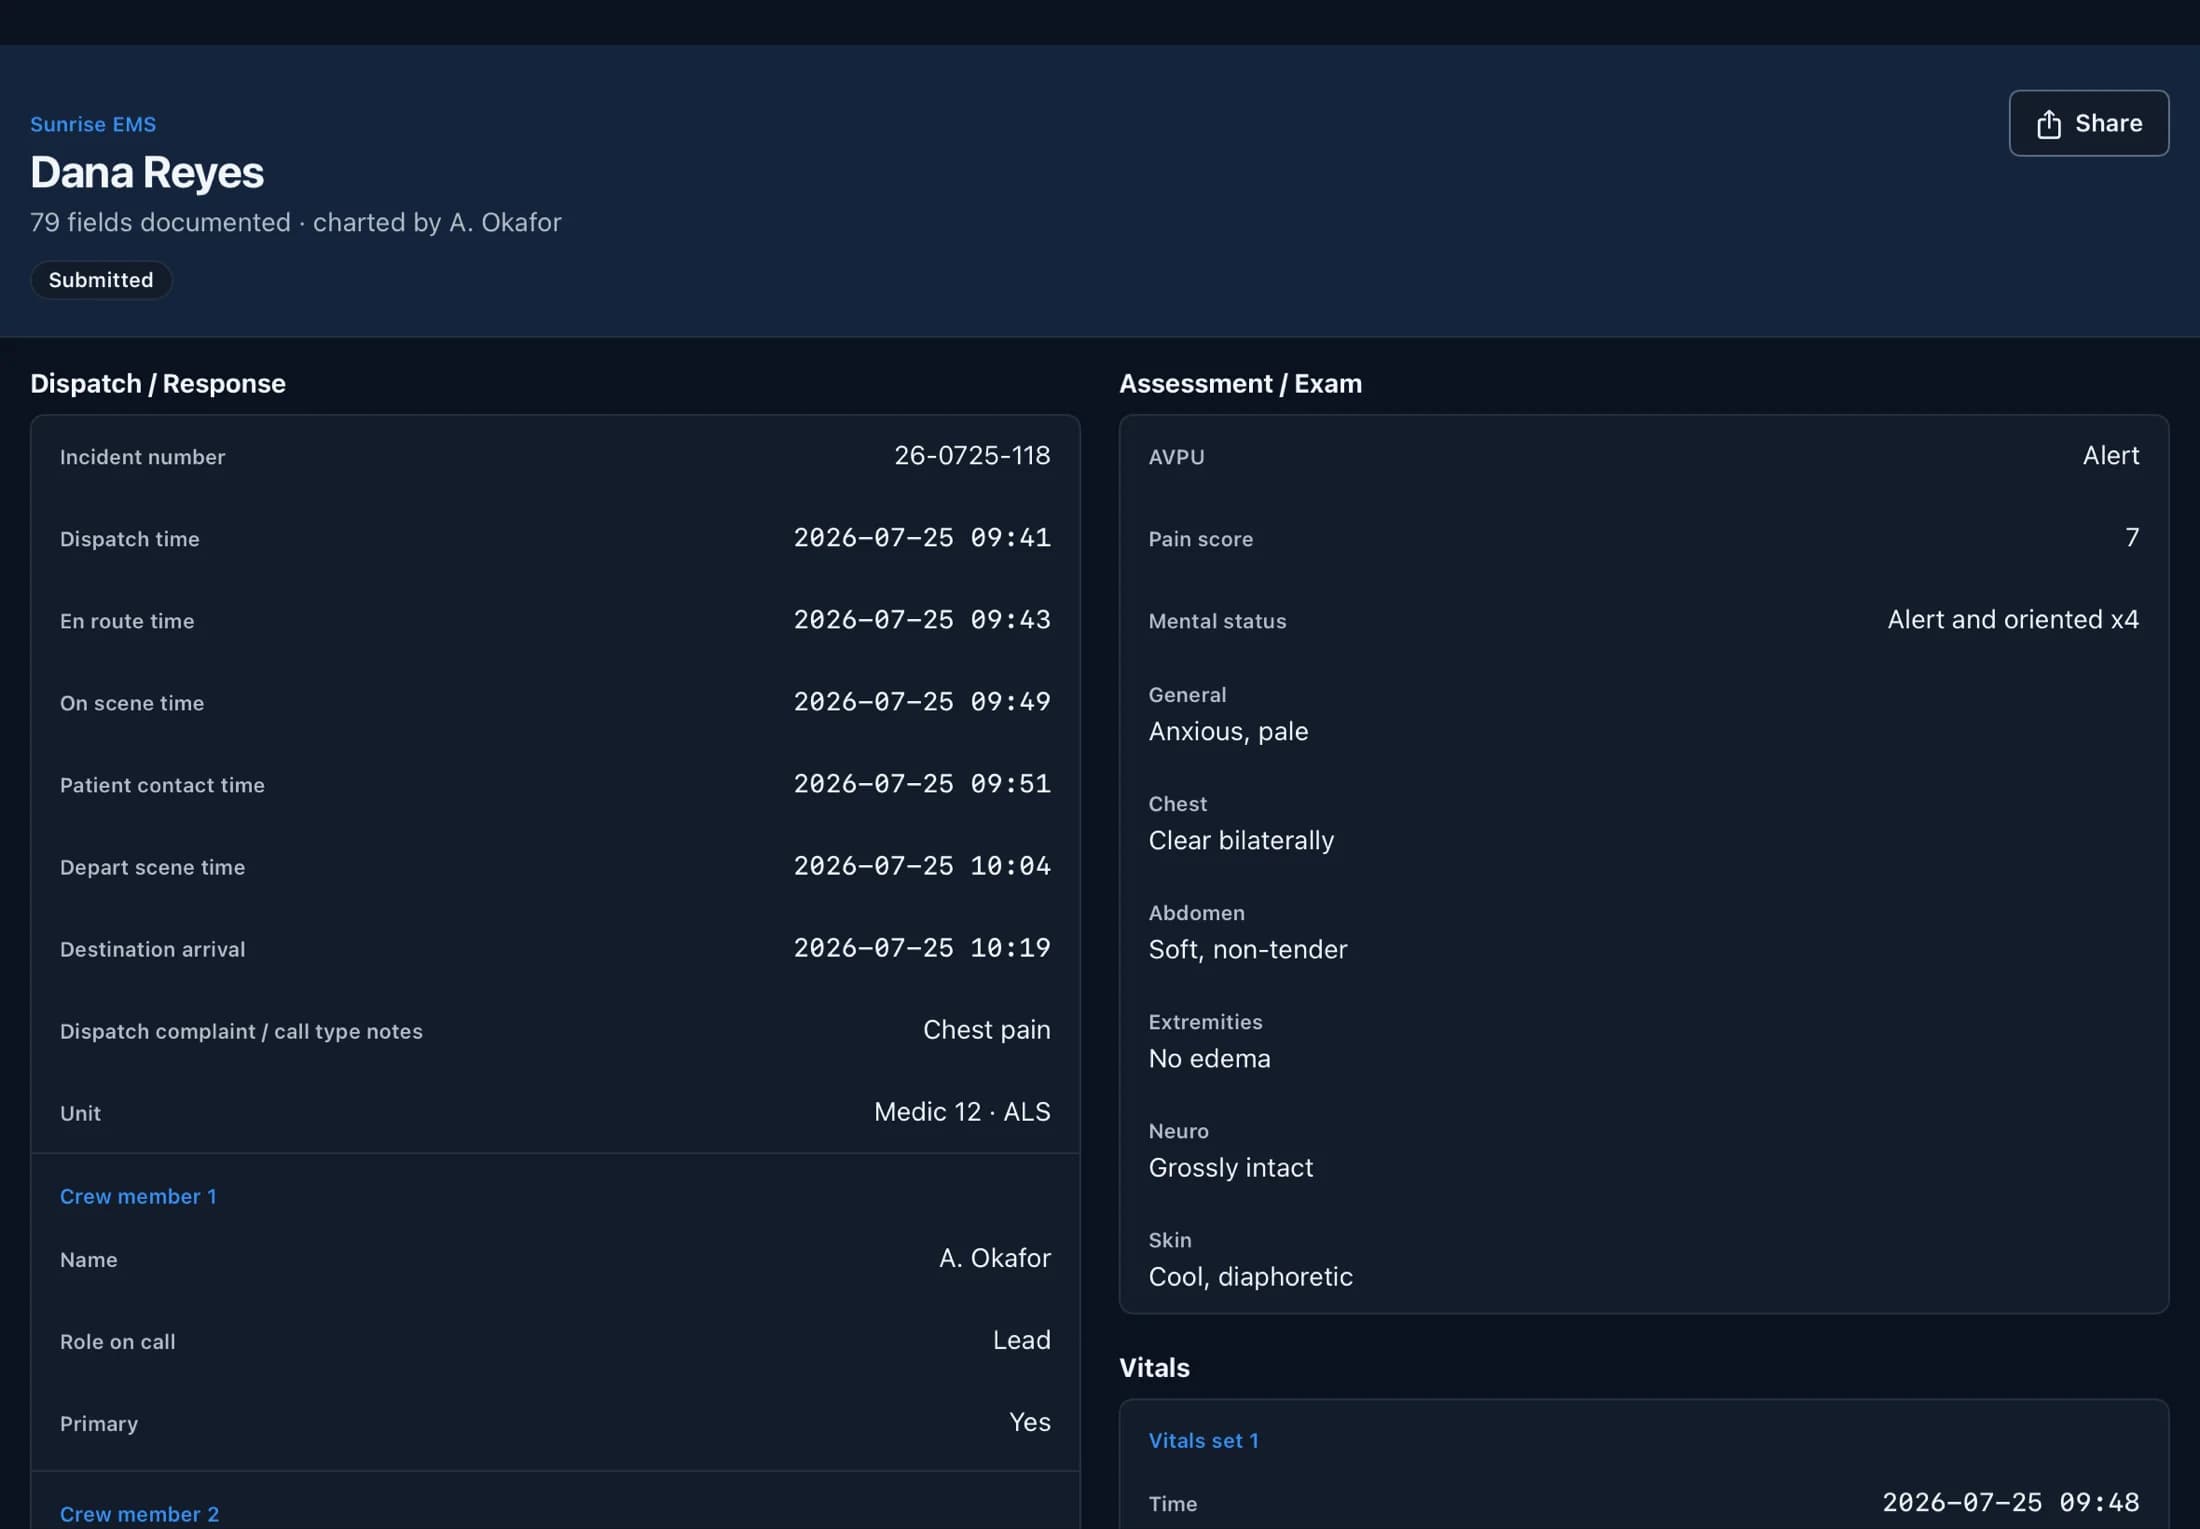Click the Share button

click(2088, 123)
